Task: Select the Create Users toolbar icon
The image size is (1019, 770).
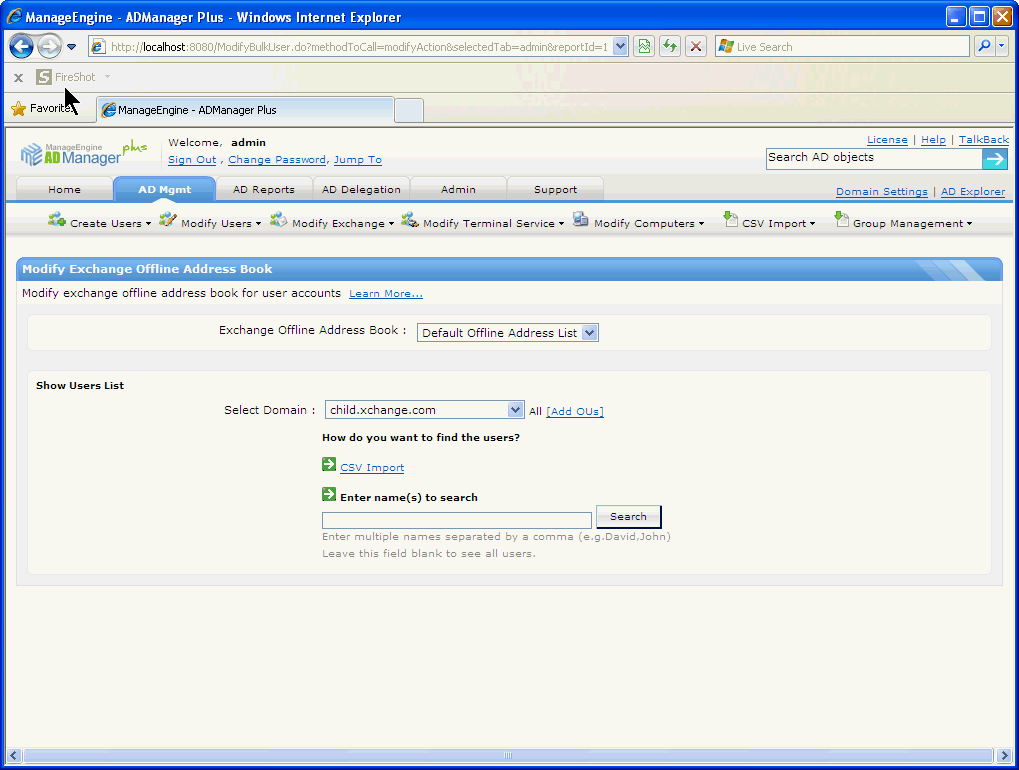Action: [56, 222]
